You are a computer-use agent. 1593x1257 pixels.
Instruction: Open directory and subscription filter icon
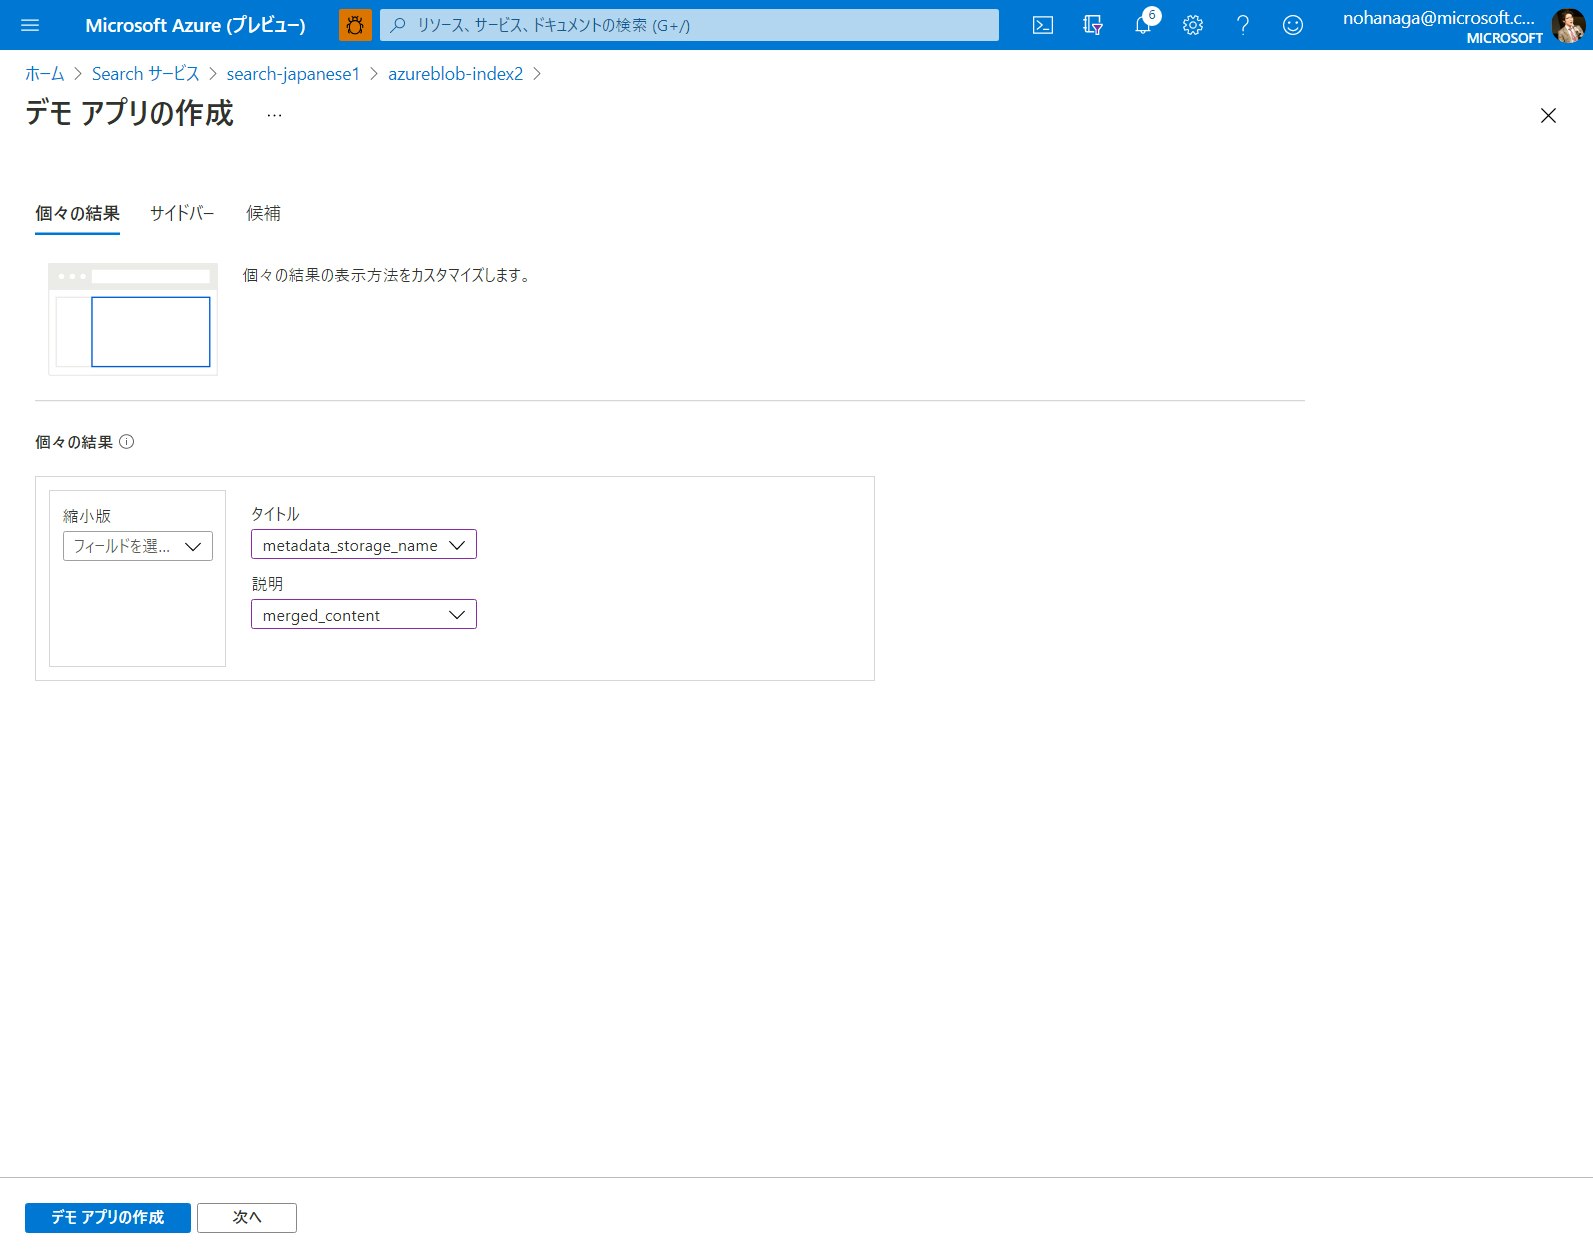coord(1093,25)
